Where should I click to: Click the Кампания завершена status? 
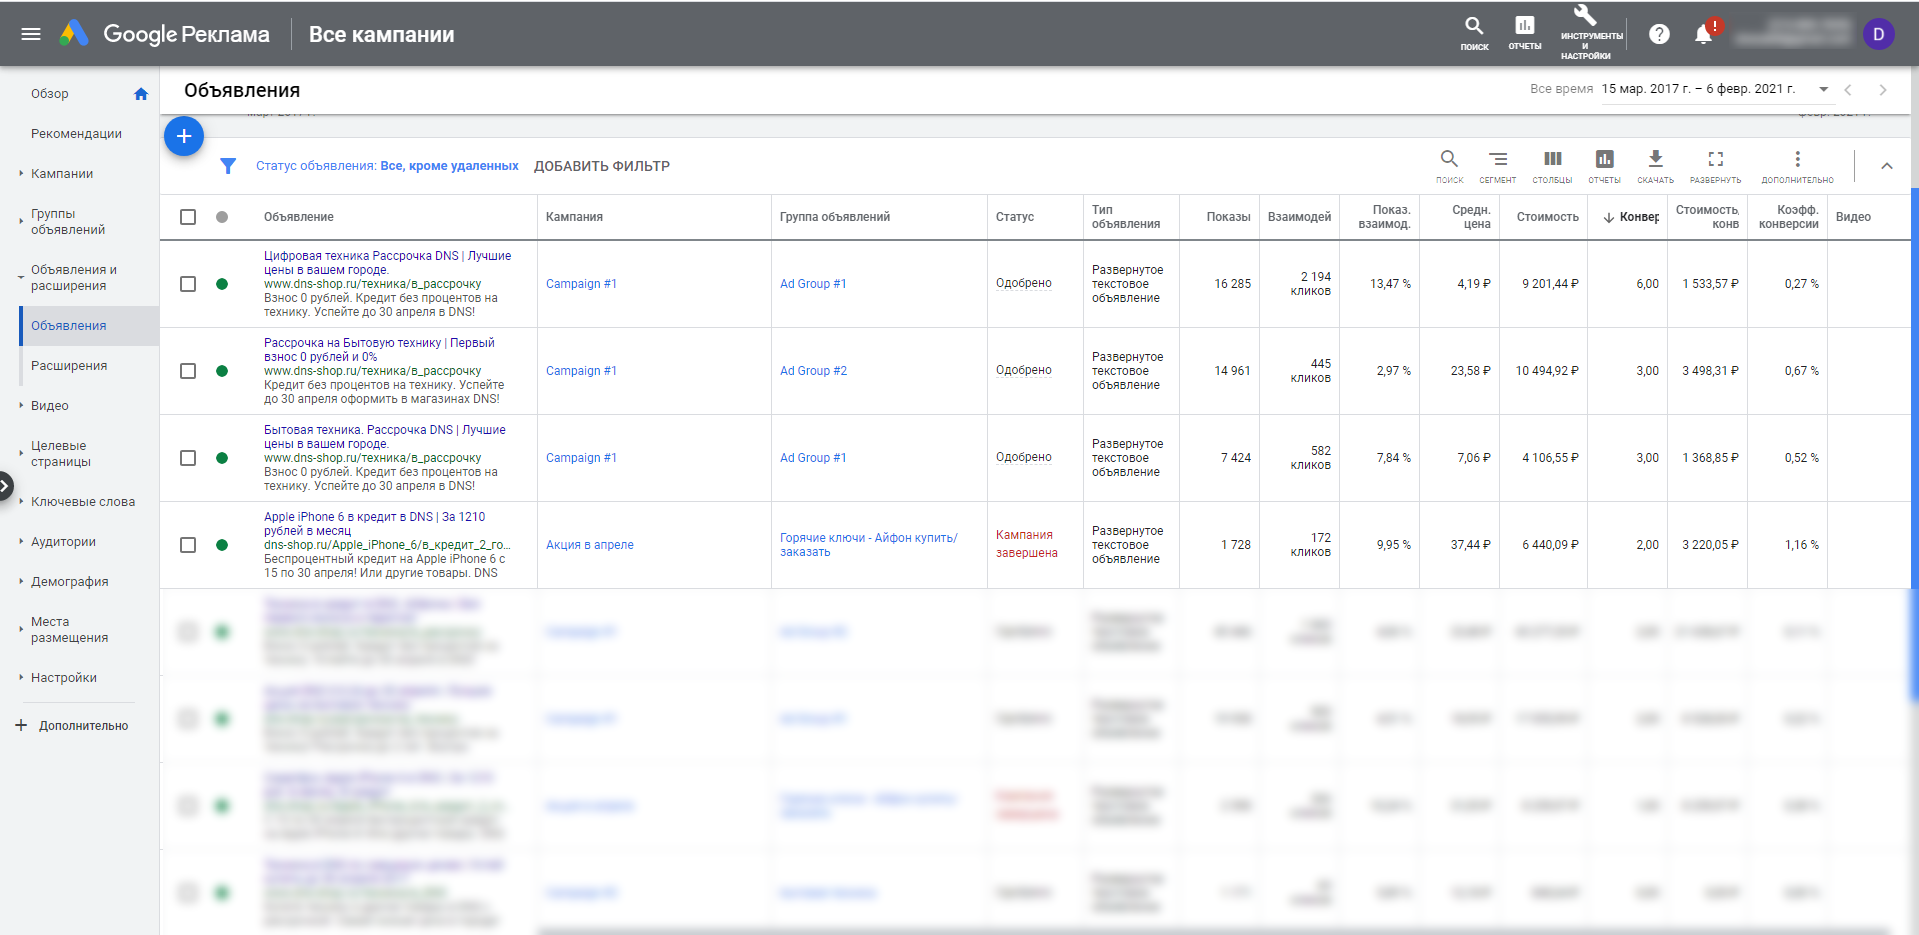[x=1026, y=544]
